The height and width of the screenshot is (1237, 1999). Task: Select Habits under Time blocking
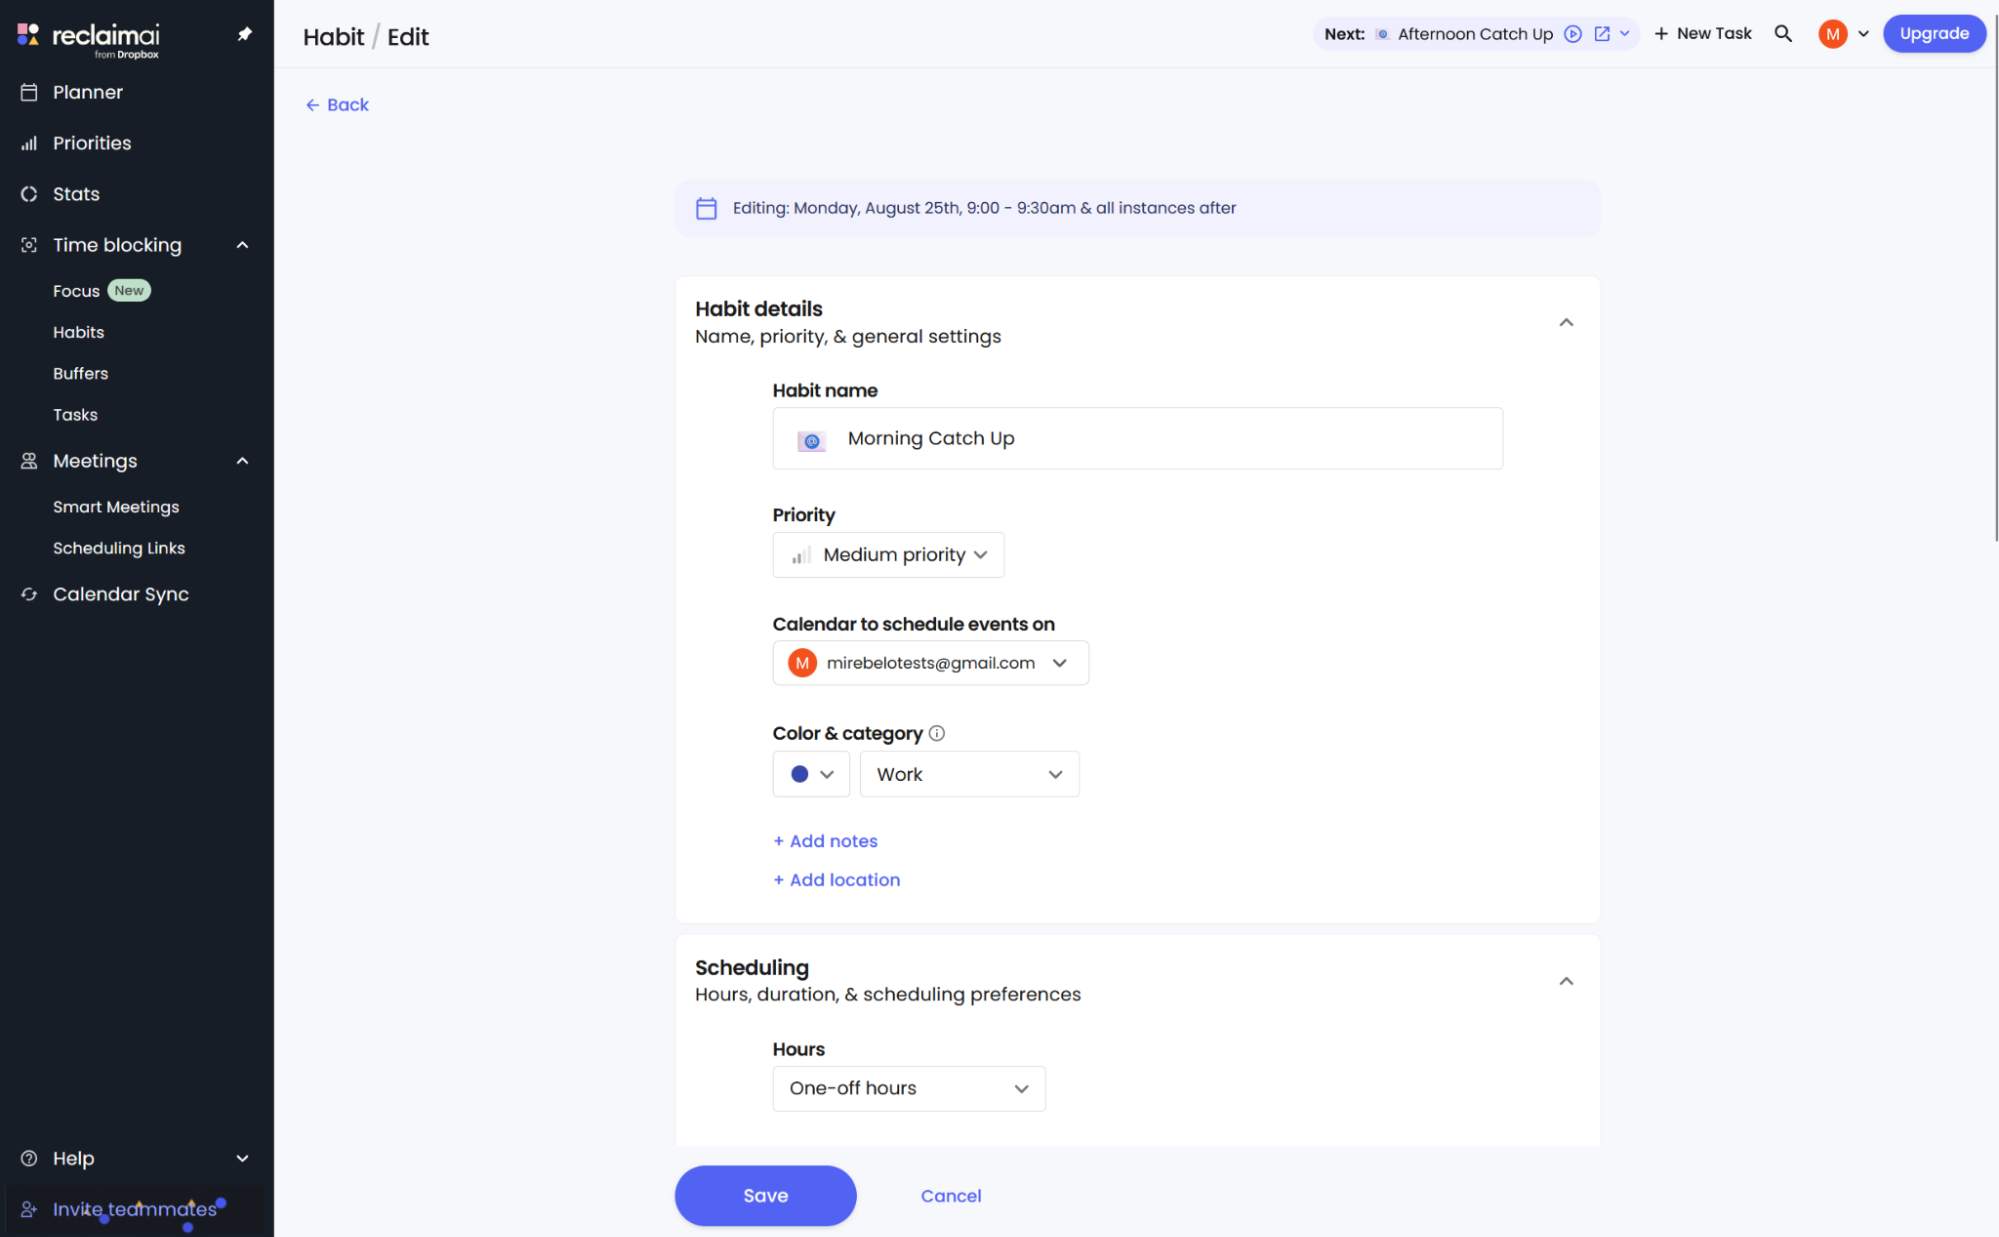pyautogui.click(x=78, y=332)
